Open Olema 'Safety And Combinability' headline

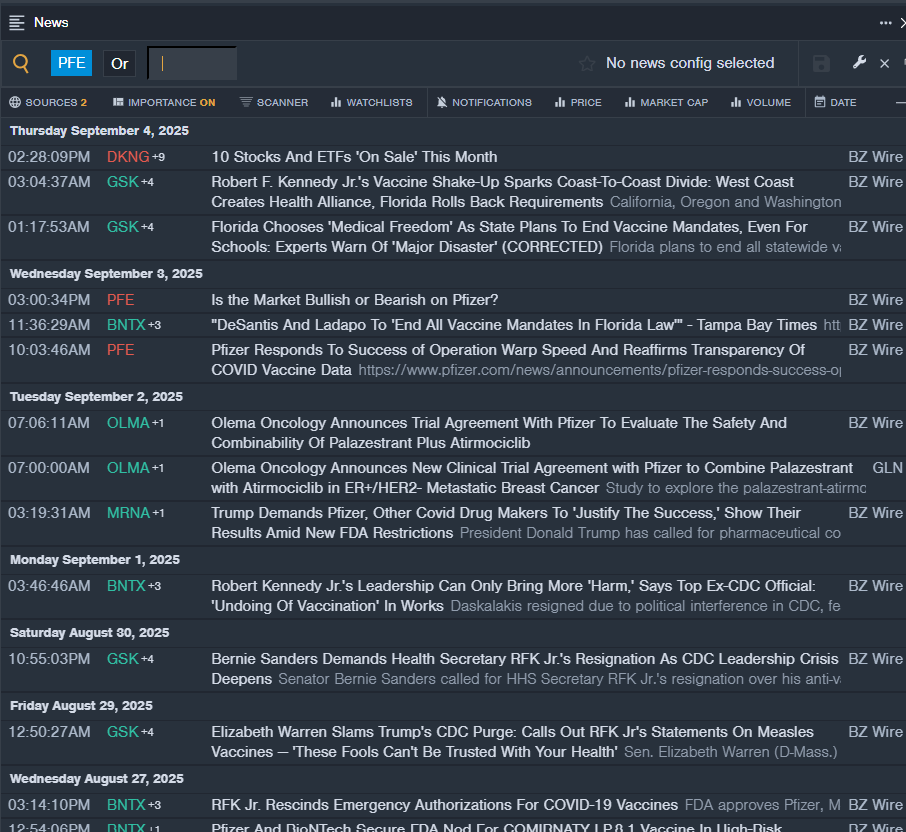499,433
